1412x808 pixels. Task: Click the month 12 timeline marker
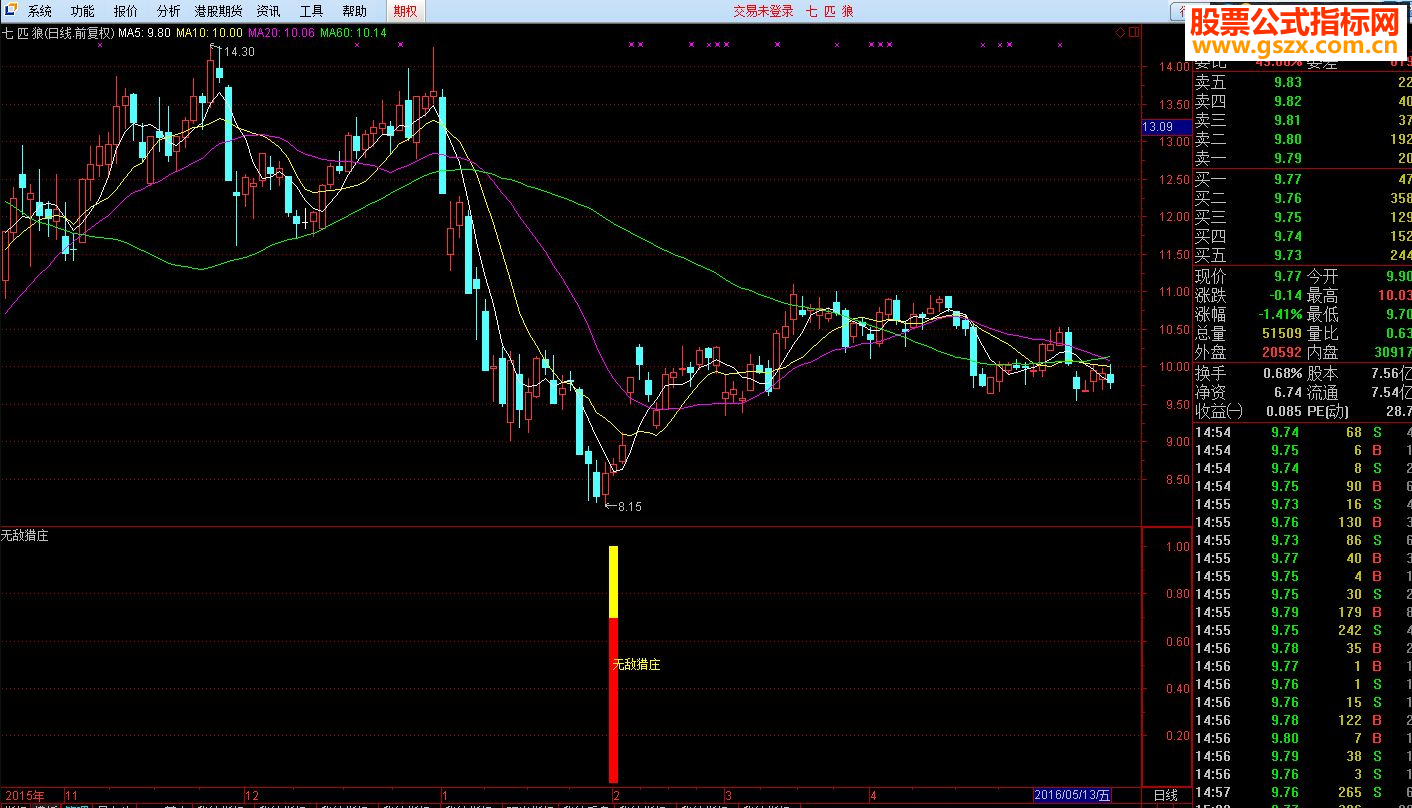pyautogui.click(x=251, y=795)
